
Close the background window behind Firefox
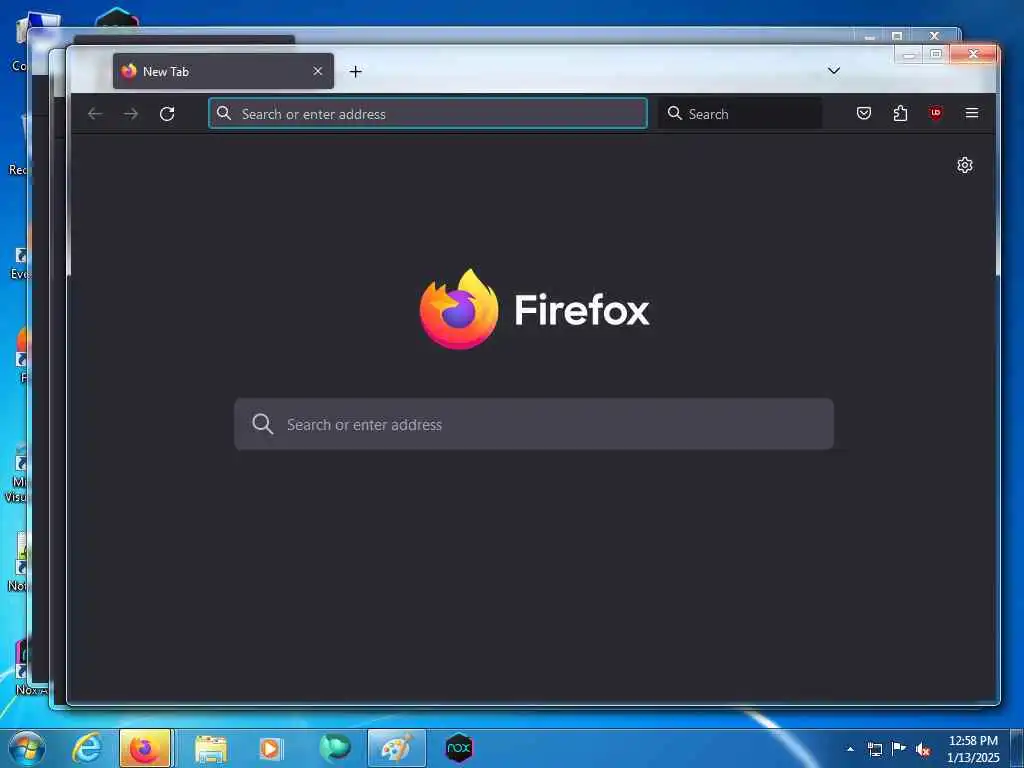click(934, 36)
